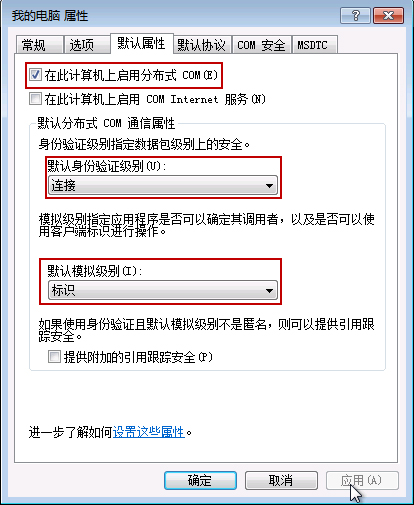The width and height of the screenshot is (414, 505).
Task: Click the 默认模拟级别(I) label text
Action: pos(95,271)
